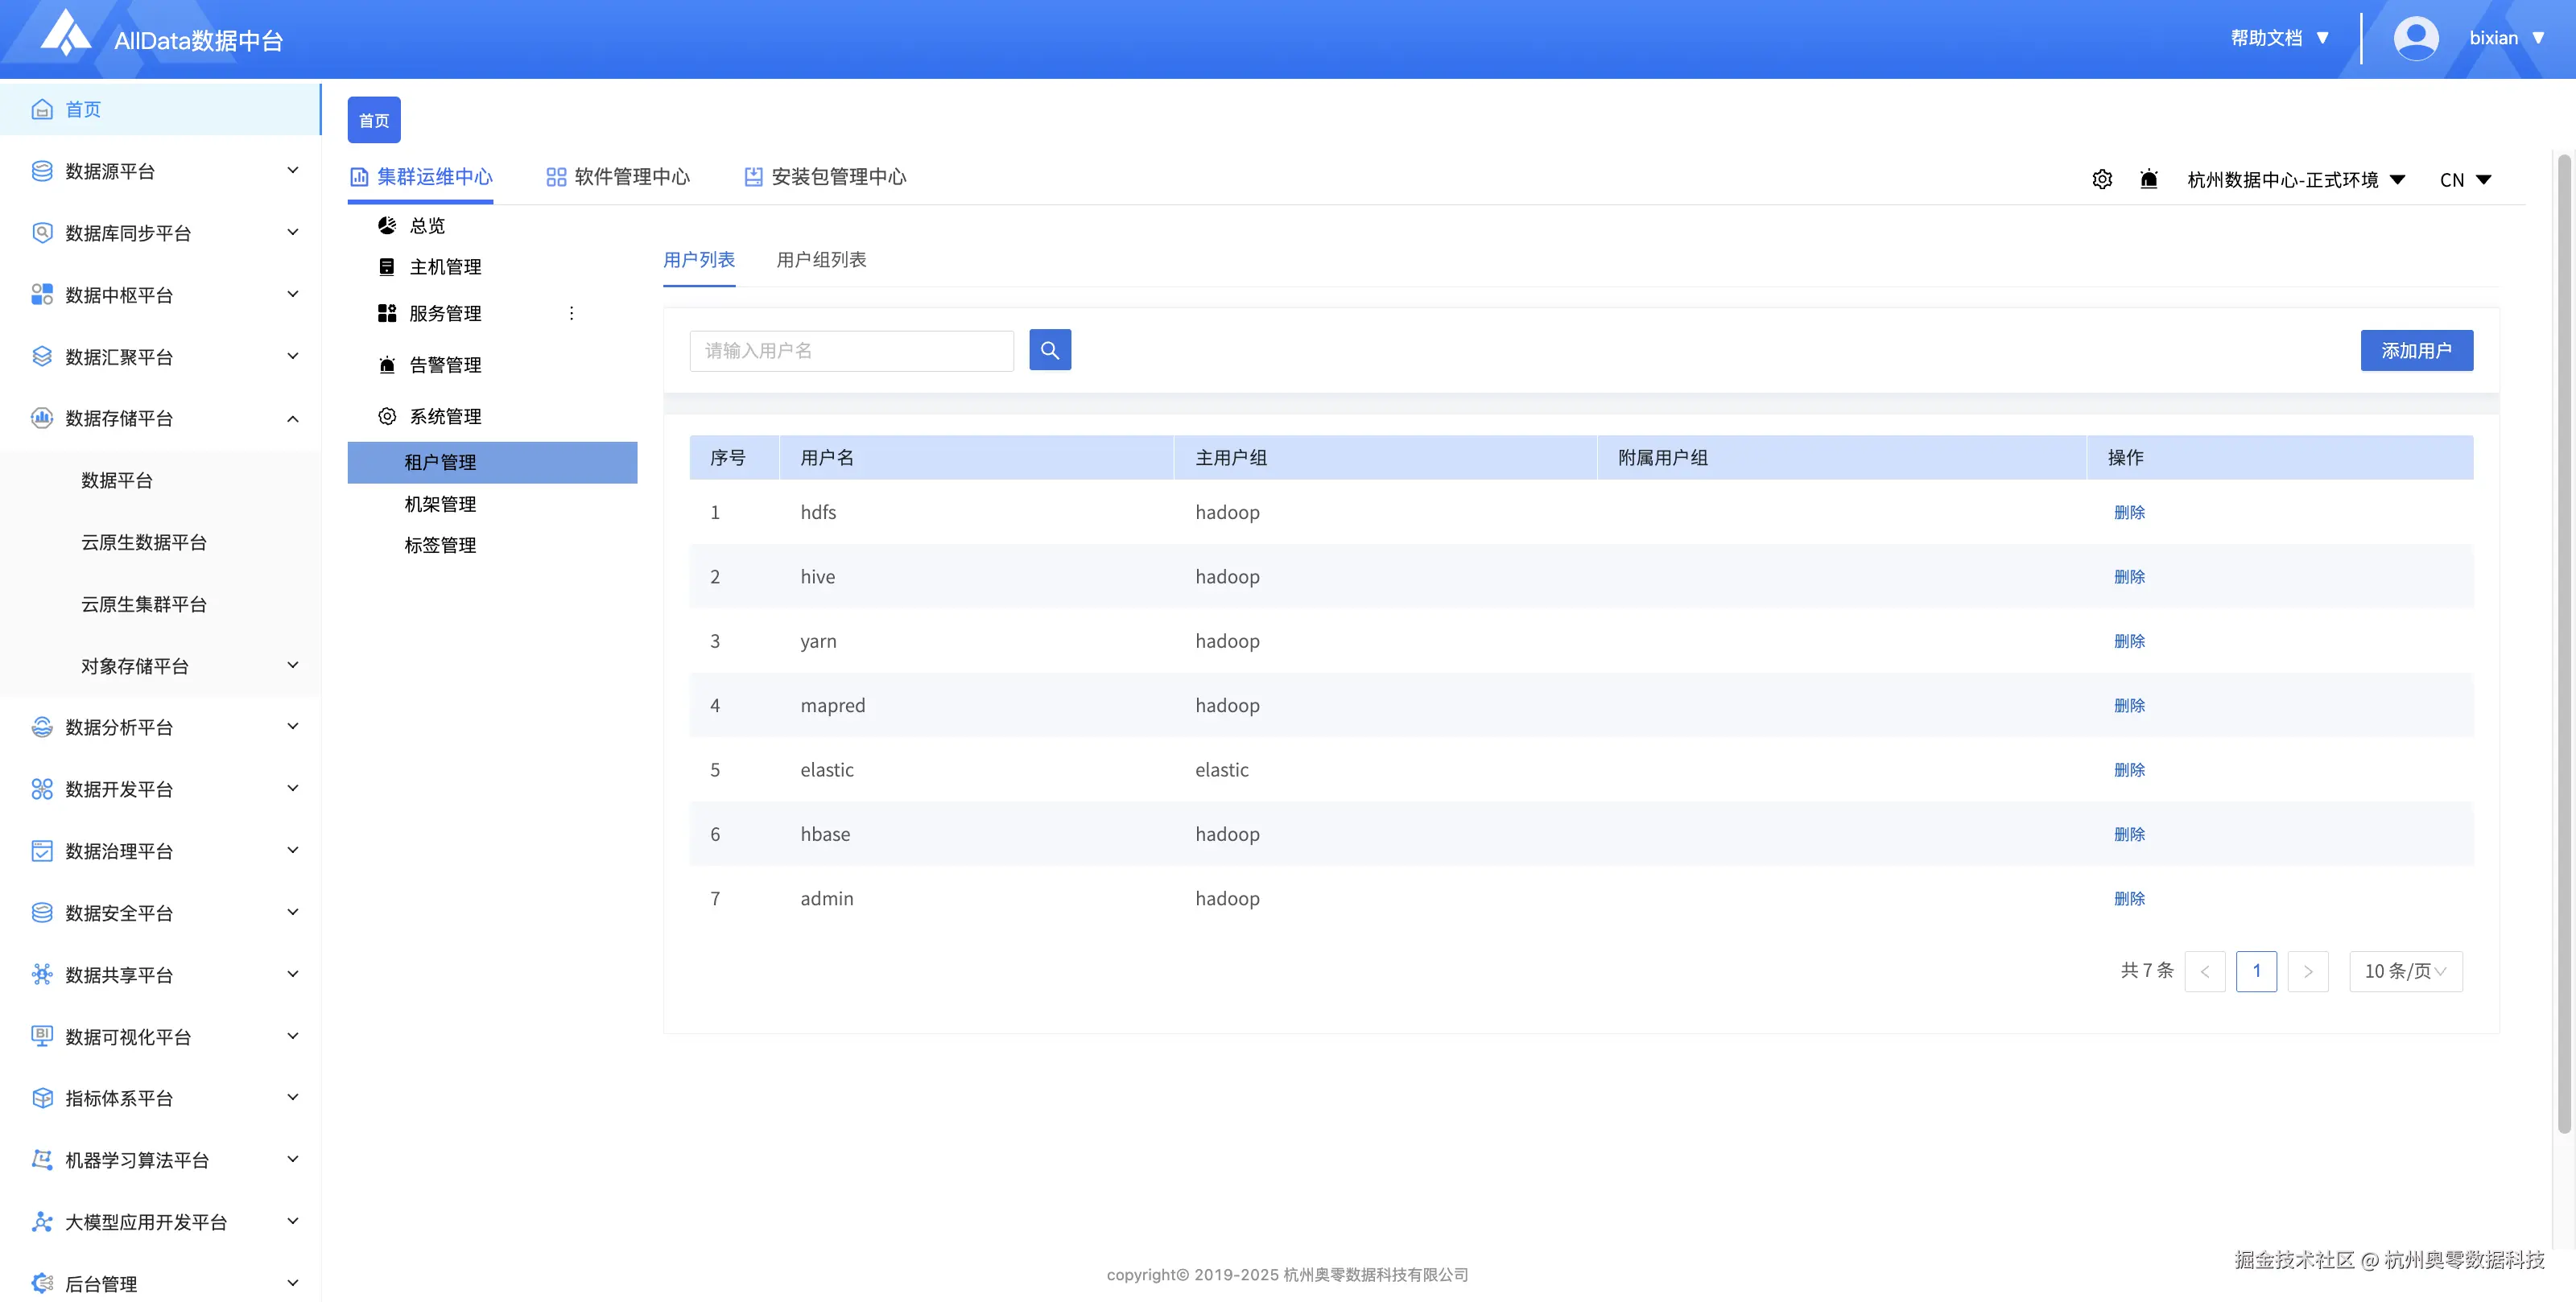2576x1302 pixels.
Task: Switch to the 软件管理中心 tab
Action: click(618, 177)
